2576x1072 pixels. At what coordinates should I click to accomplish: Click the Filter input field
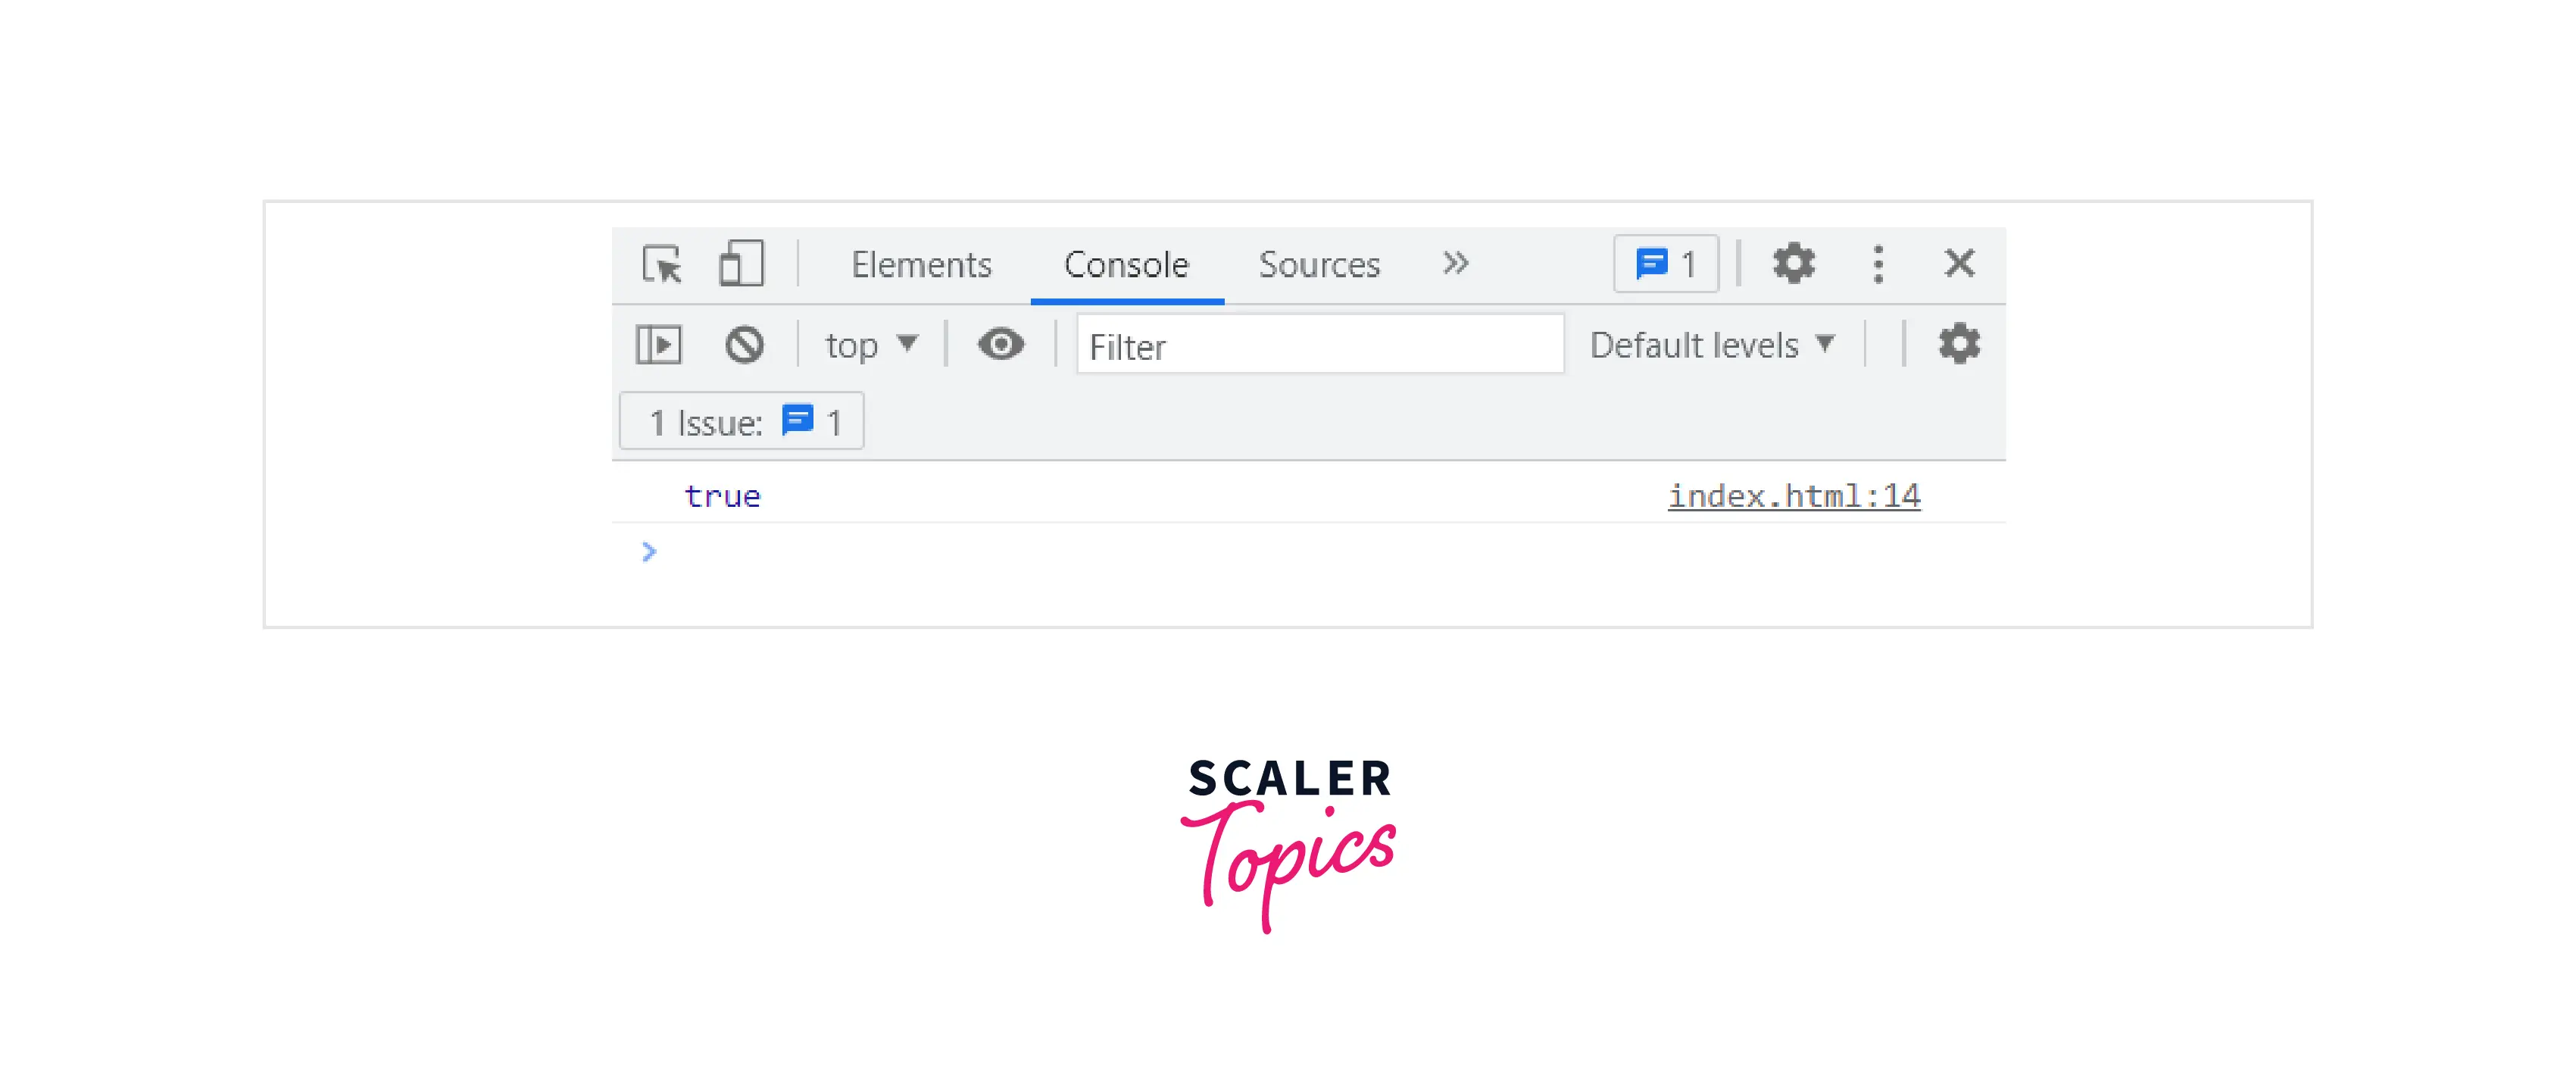point(1314,345)
